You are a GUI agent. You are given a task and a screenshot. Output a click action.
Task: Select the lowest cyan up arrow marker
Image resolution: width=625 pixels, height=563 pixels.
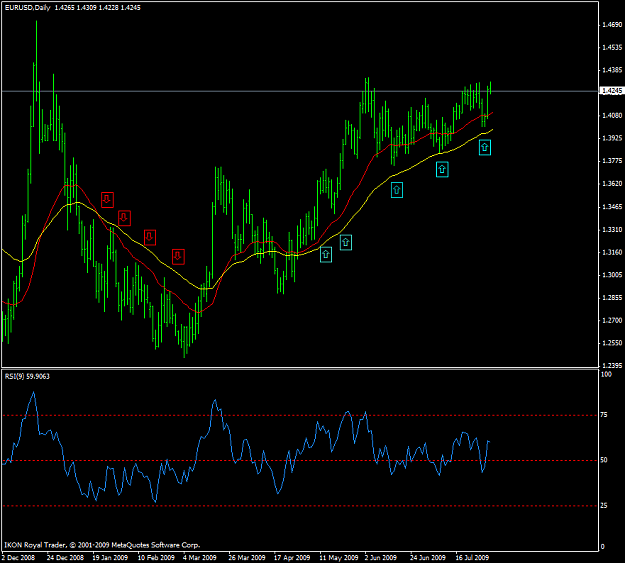coord(326,254)
